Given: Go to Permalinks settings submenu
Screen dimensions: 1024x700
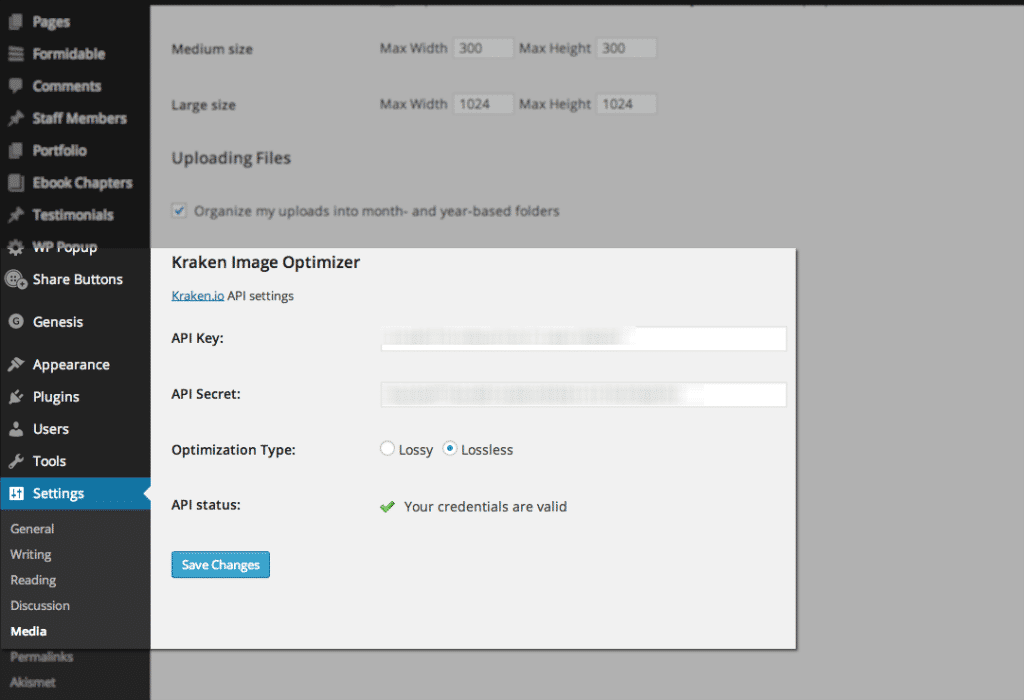Looking at the screenshot, I should [x=42, y=657].
